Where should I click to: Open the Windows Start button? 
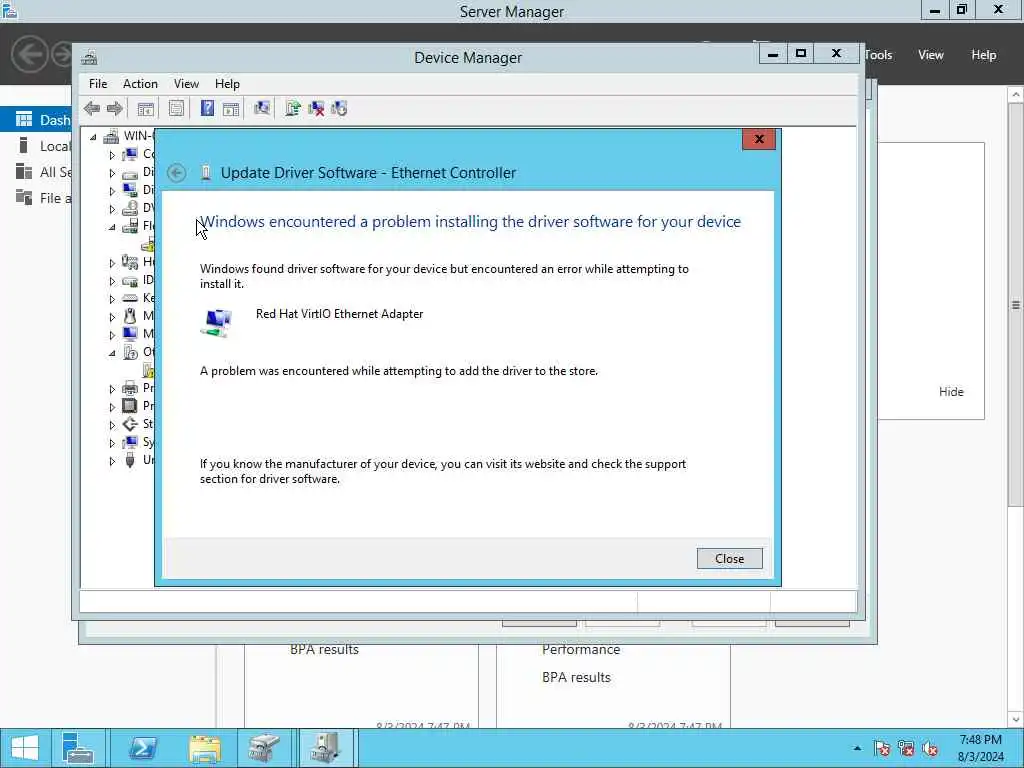(x=25, y=748)
